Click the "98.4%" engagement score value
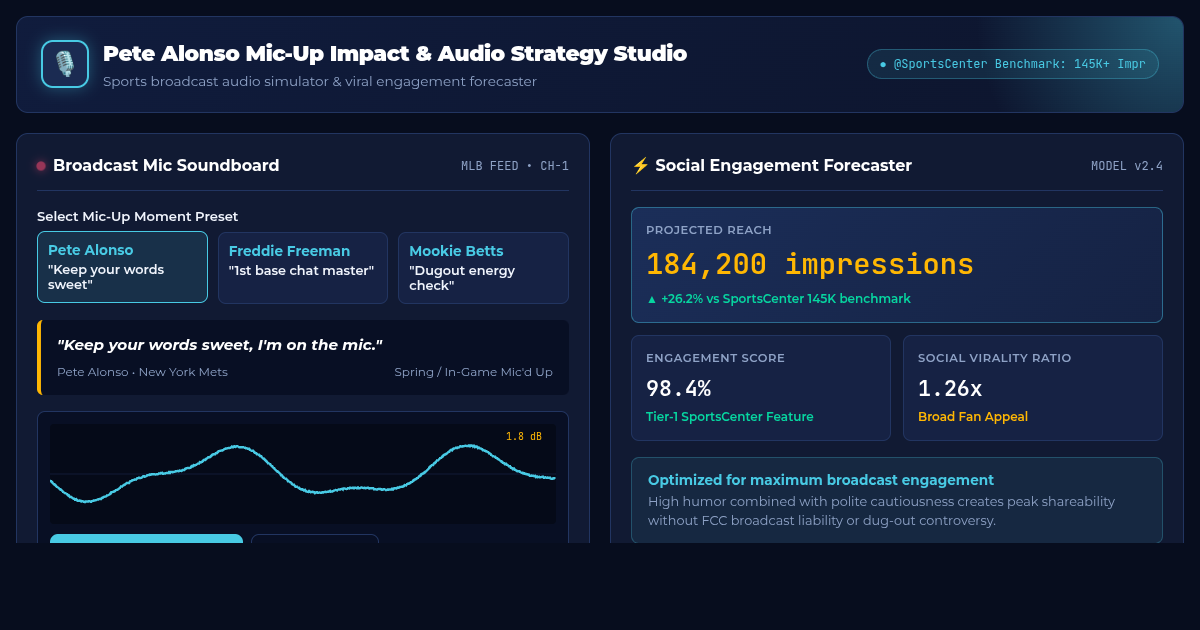1200x630 pixels. click(678, 388)
